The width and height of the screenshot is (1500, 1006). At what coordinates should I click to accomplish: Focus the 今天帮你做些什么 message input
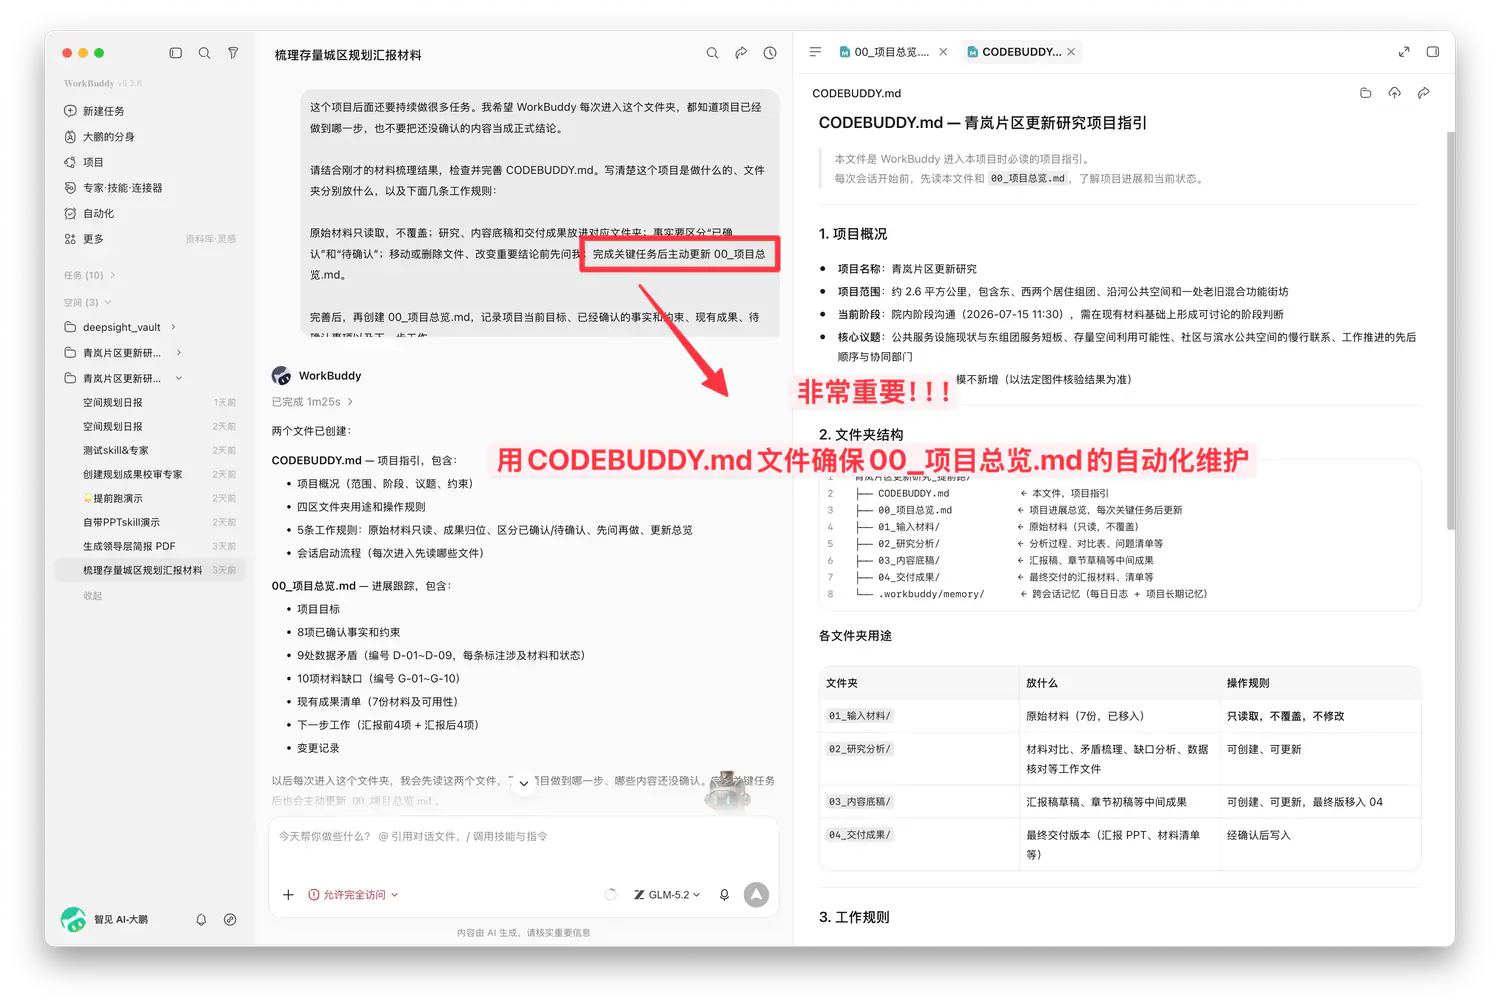(x=523, y=836)
